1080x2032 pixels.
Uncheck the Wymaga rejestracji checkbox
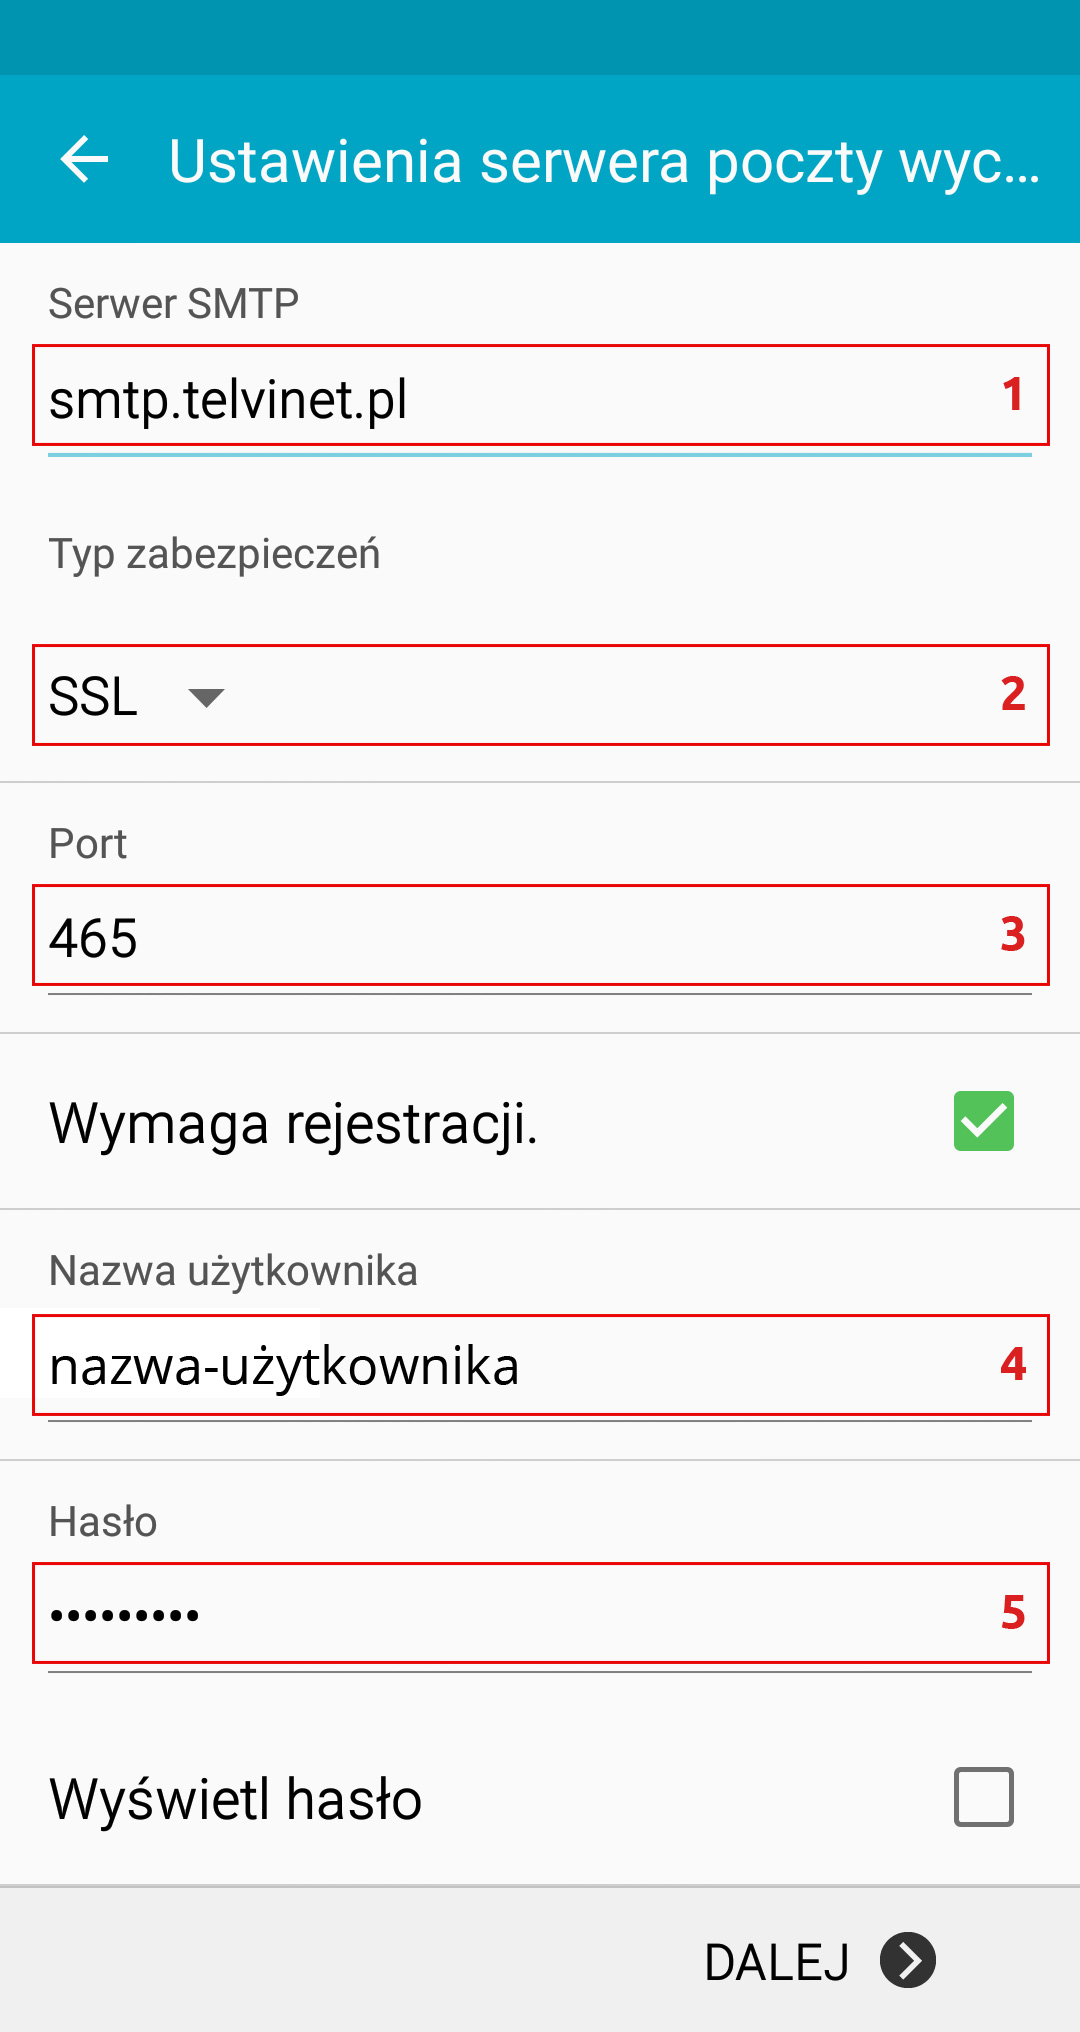(x=984, y=1121)
